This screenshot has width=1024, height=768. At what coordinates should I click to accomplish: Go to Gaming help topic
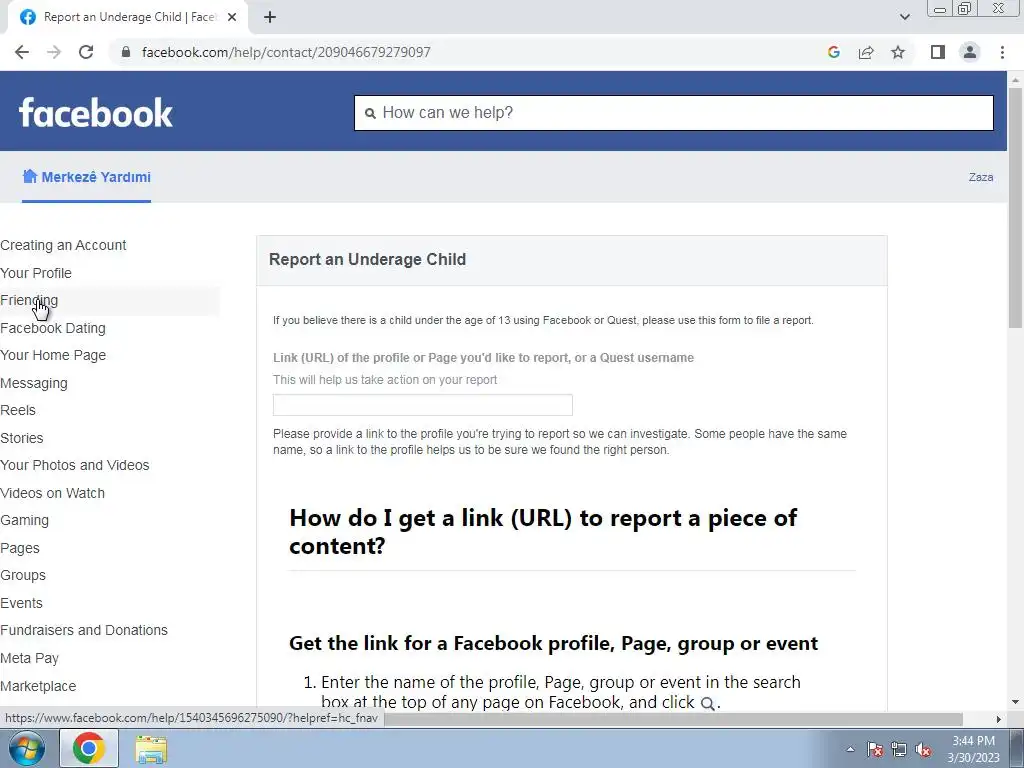point(24,520)
